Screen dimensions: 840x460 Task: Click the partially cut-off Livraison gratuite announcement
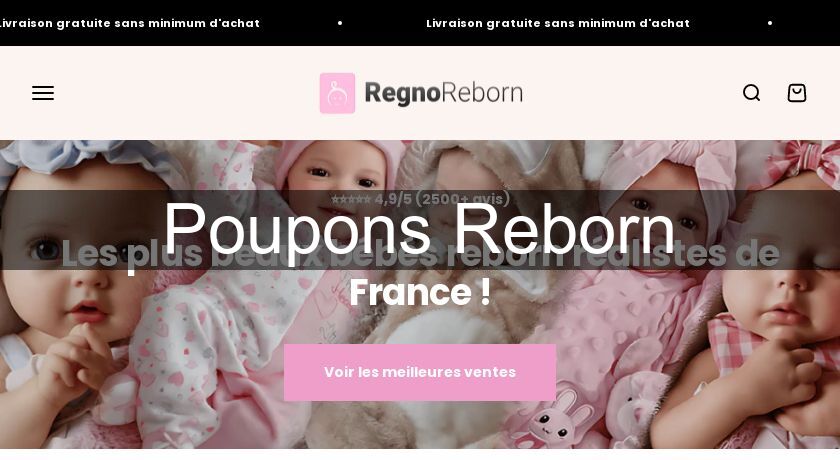pos(130,23)
